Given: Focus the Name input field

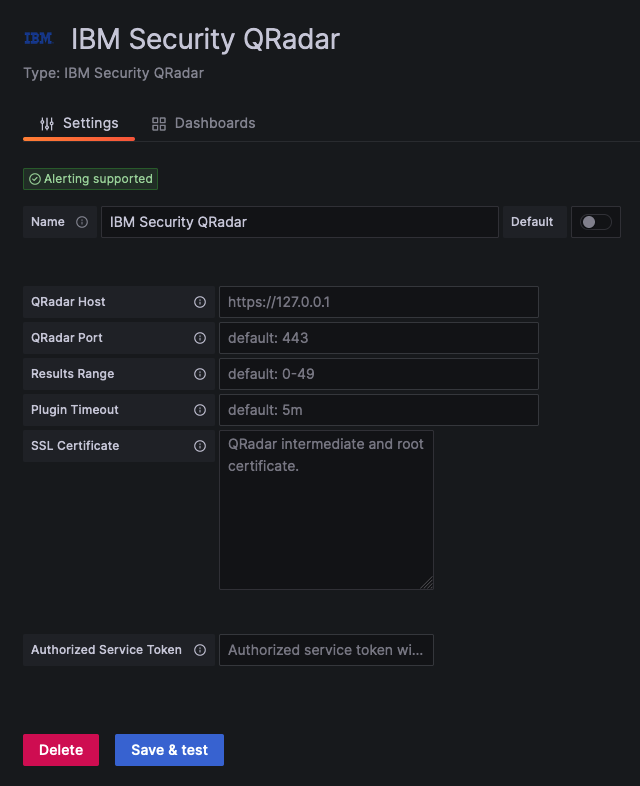Looking at the screenshot, I should point(300,222).
